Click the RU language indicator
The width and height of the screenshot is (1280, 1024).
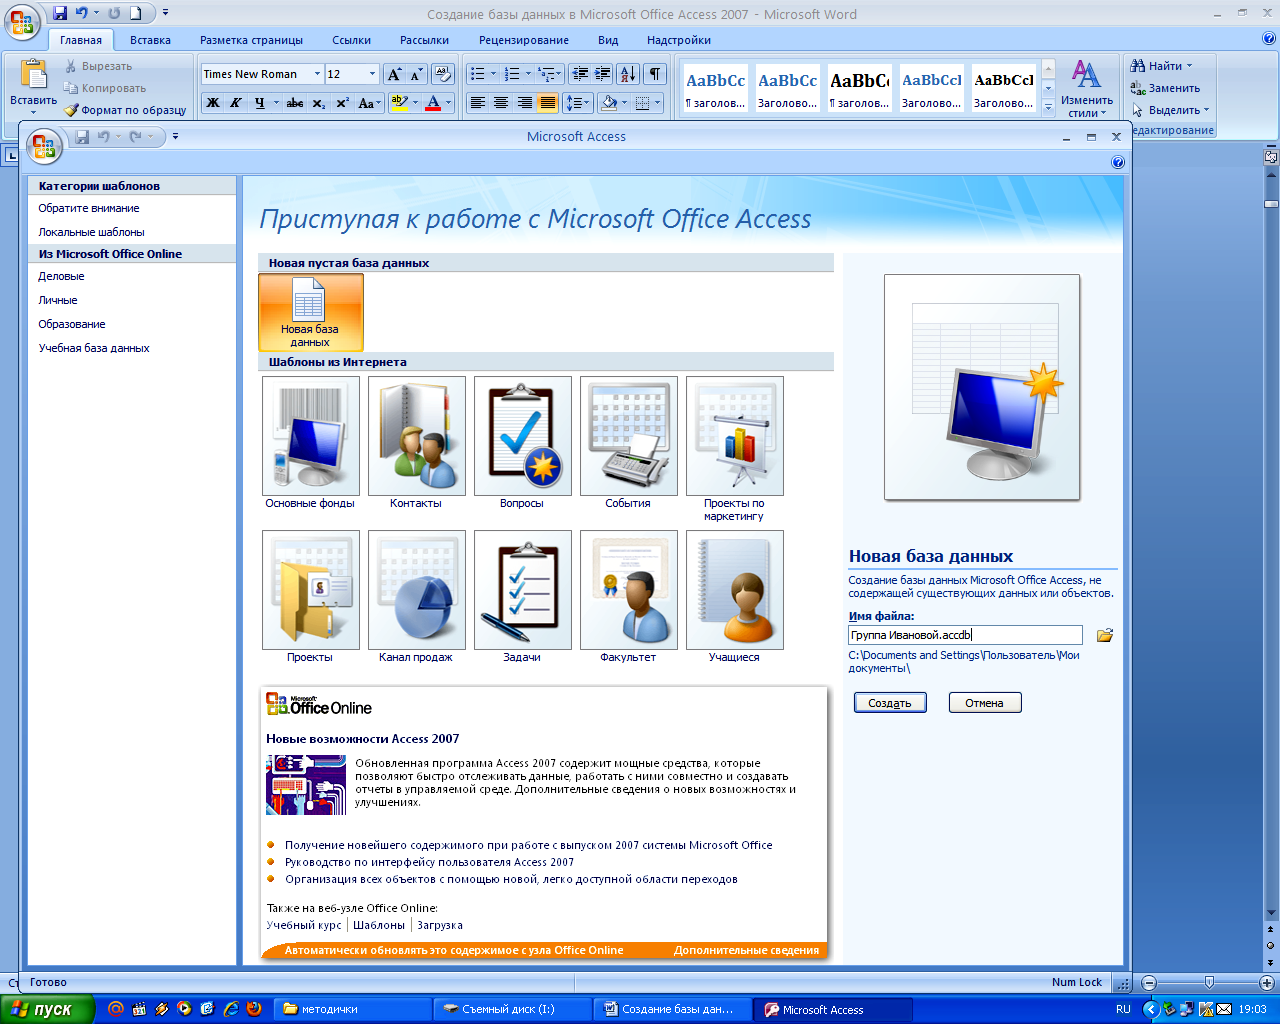pos(1123,1009)
